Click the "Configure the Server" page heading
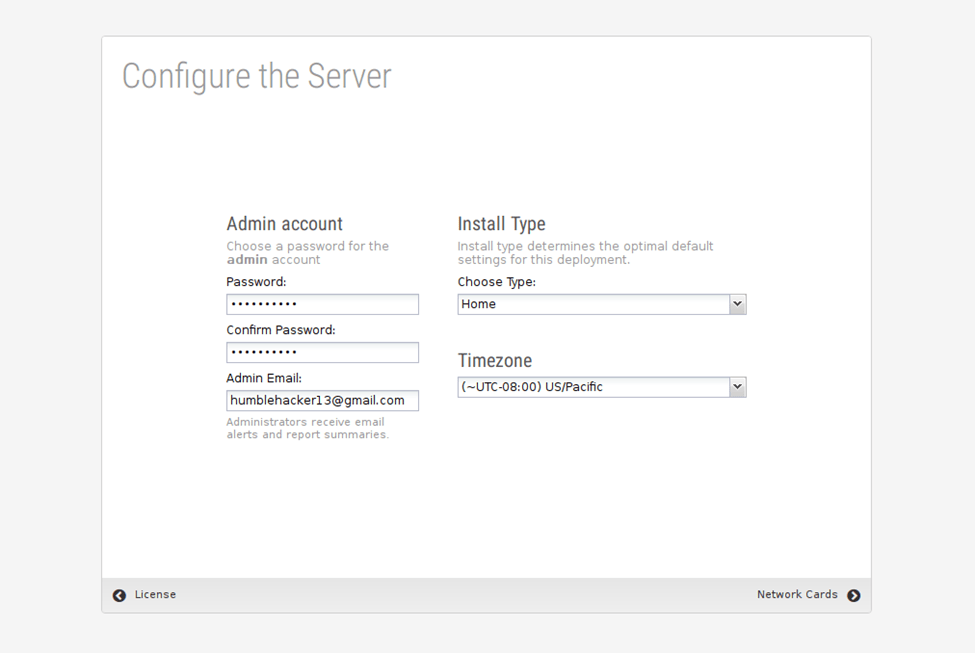 click(256, 77)
